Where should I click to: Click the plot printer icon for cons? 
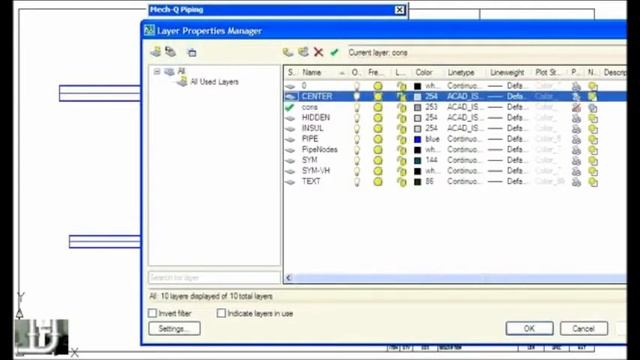coord(576,107)
